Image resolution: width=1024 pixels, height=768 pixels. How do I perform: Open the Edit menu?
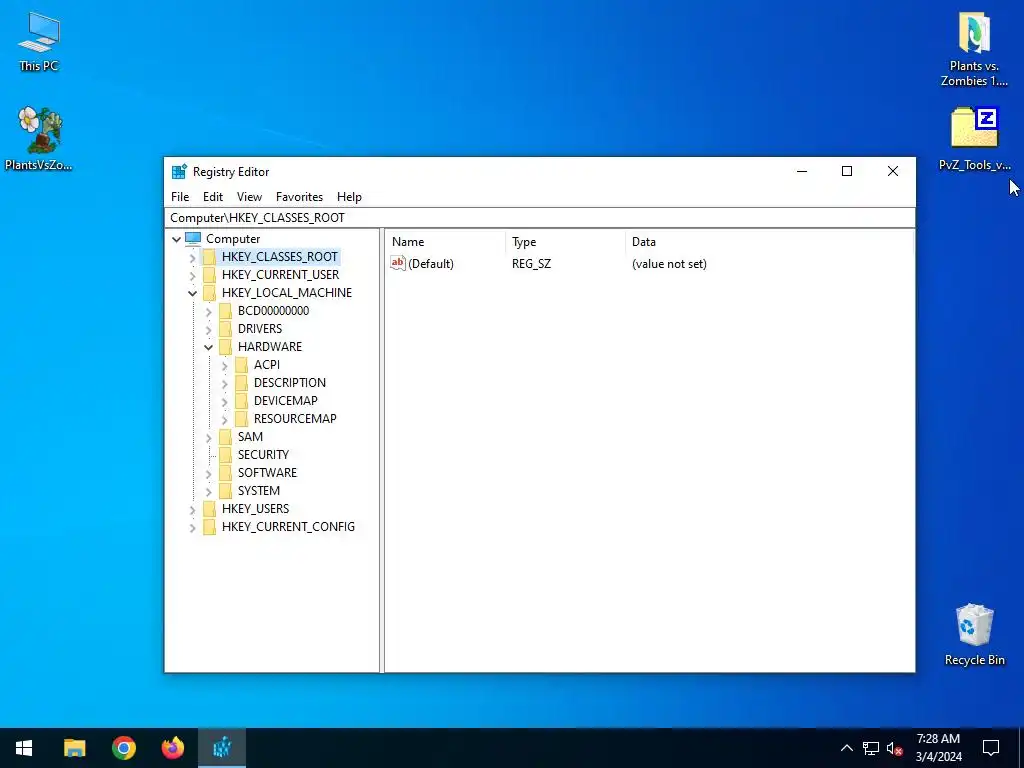point(213,197)
